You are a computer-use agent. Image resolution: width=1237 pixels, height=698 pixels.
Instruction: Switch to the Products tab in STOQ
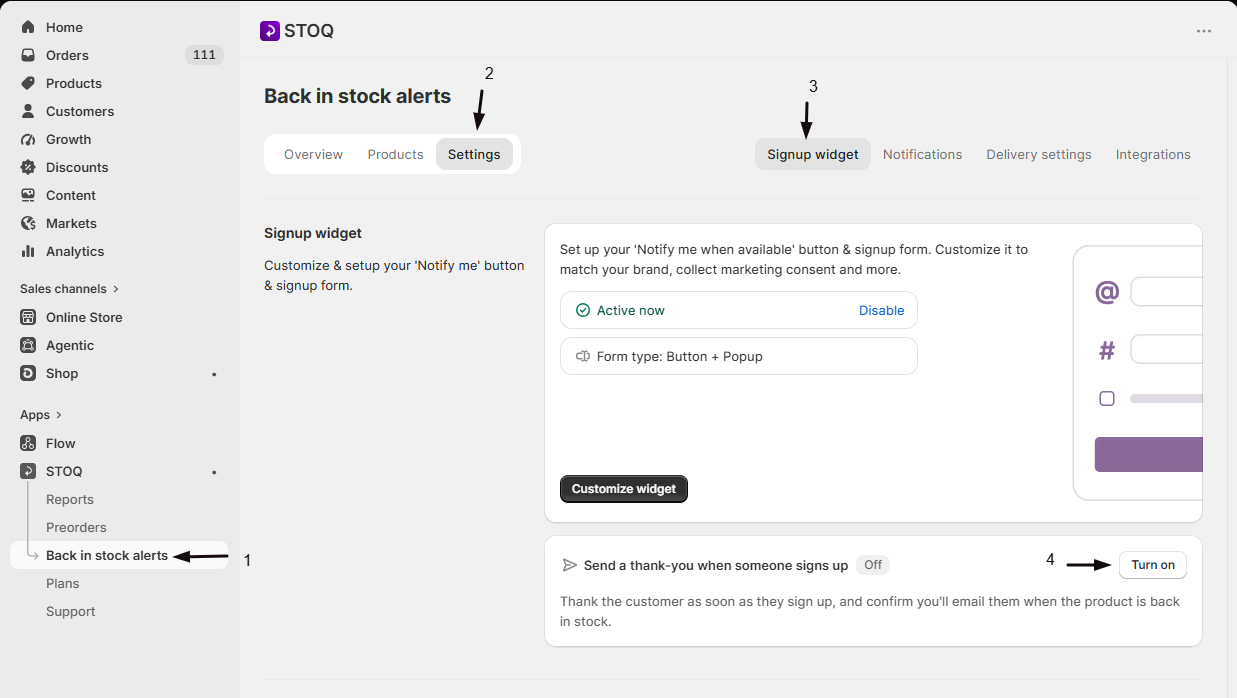pos(395,154)
